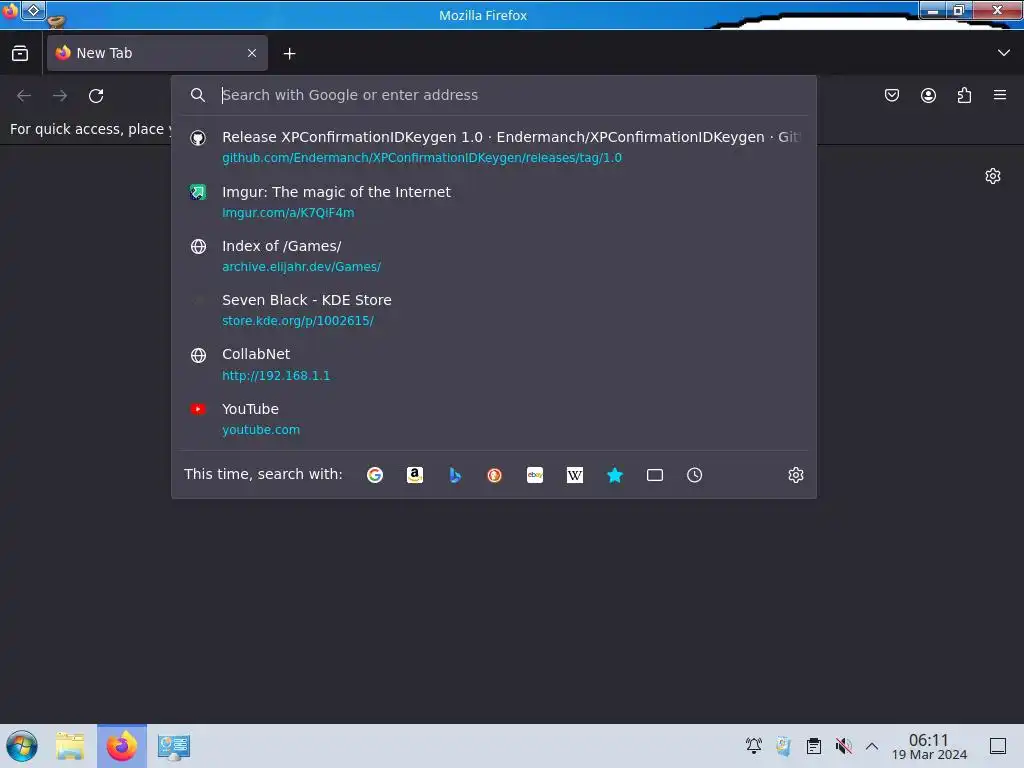Expand the list all tabs chevron
The width and height of the screenshot is (1024, 768).
1004,53
